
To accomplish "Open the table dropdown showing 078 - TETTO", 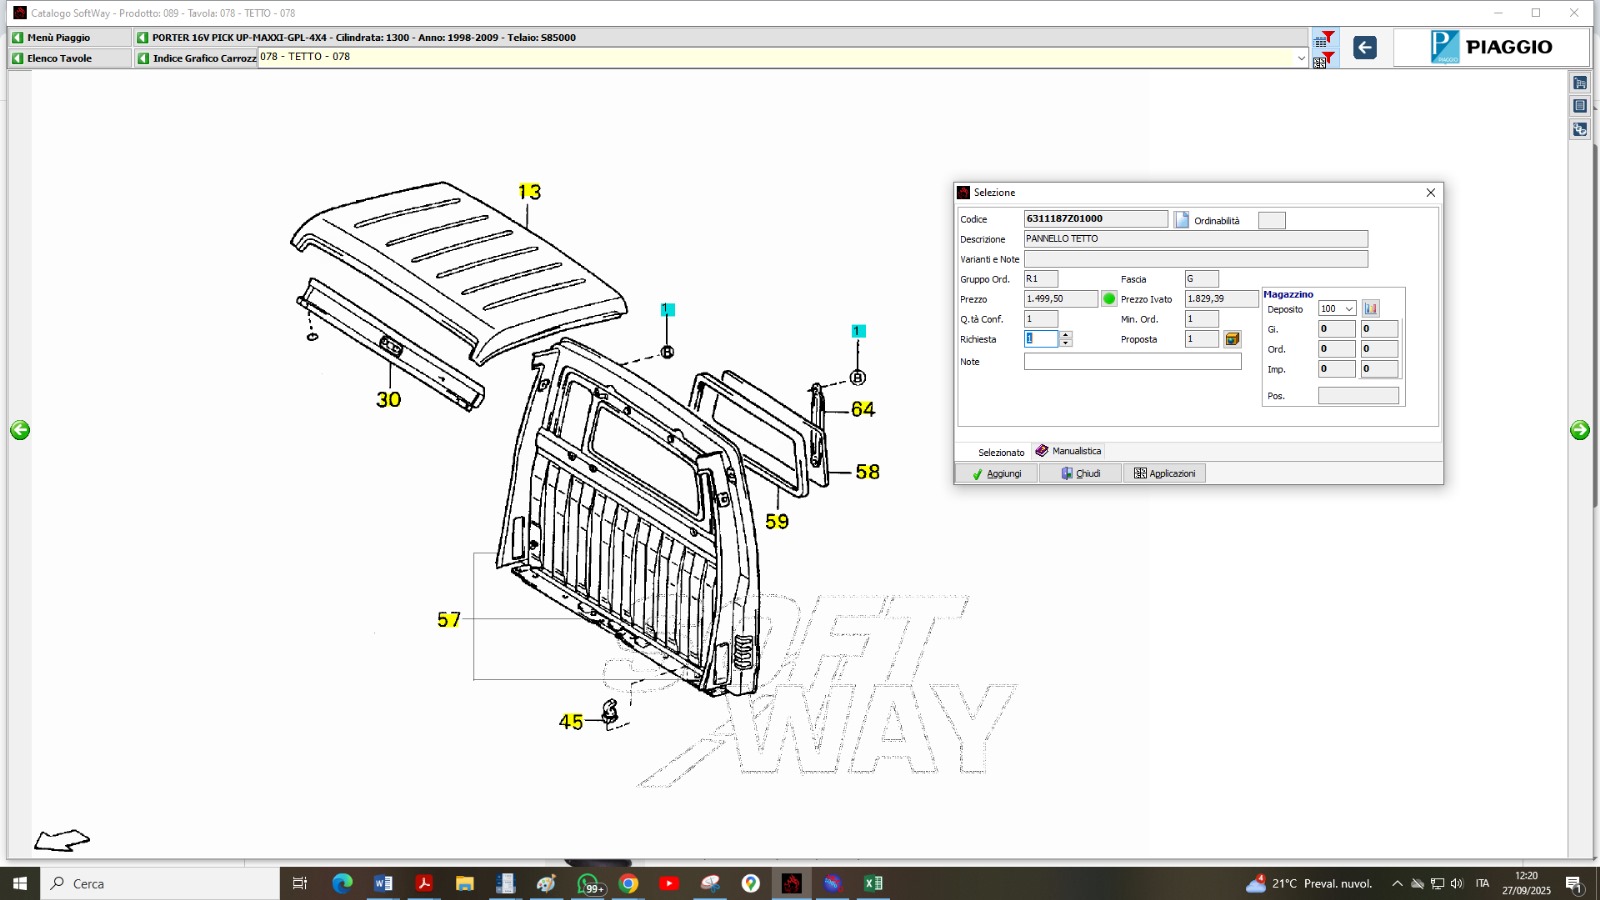I will click(1301, 58).
